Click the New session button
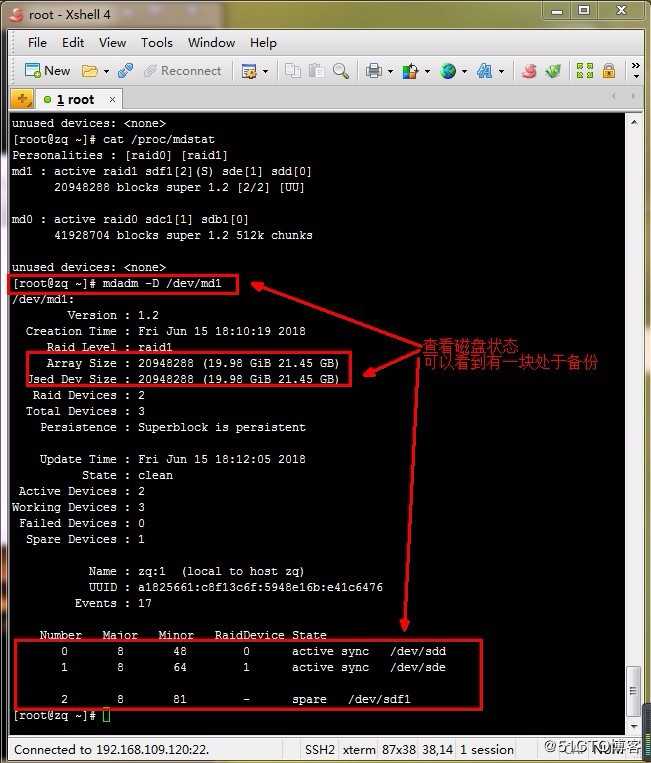Screen dimensions: 651x763 click(x=47, y=71)
